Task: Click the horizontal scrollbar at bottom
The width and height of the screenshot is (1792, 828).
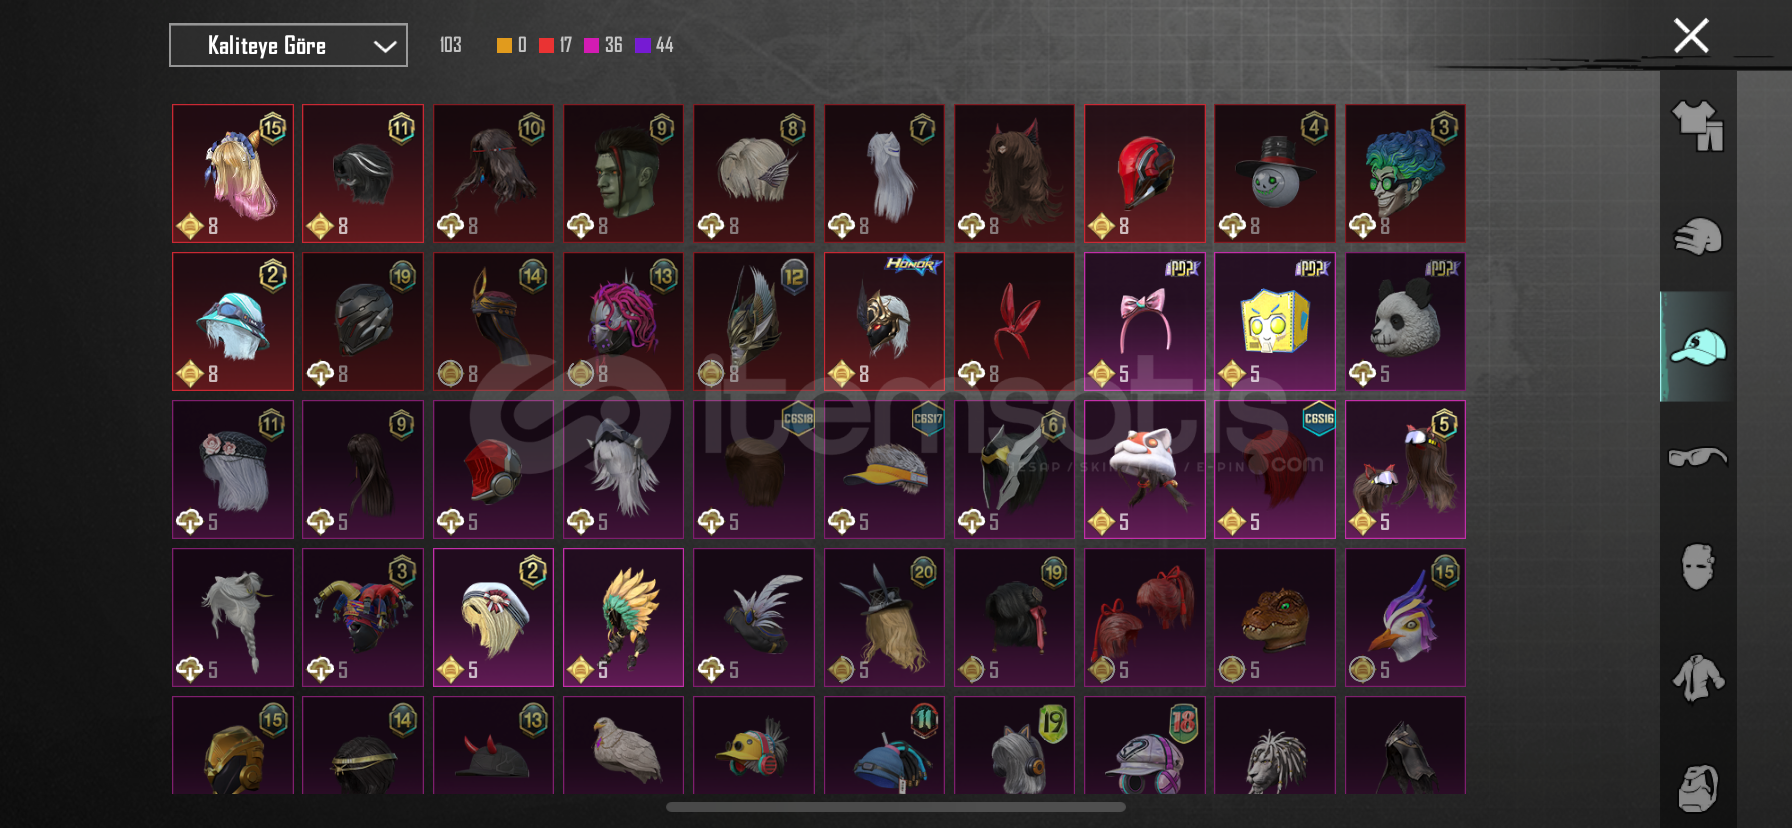Action: [x=896, y=807]
